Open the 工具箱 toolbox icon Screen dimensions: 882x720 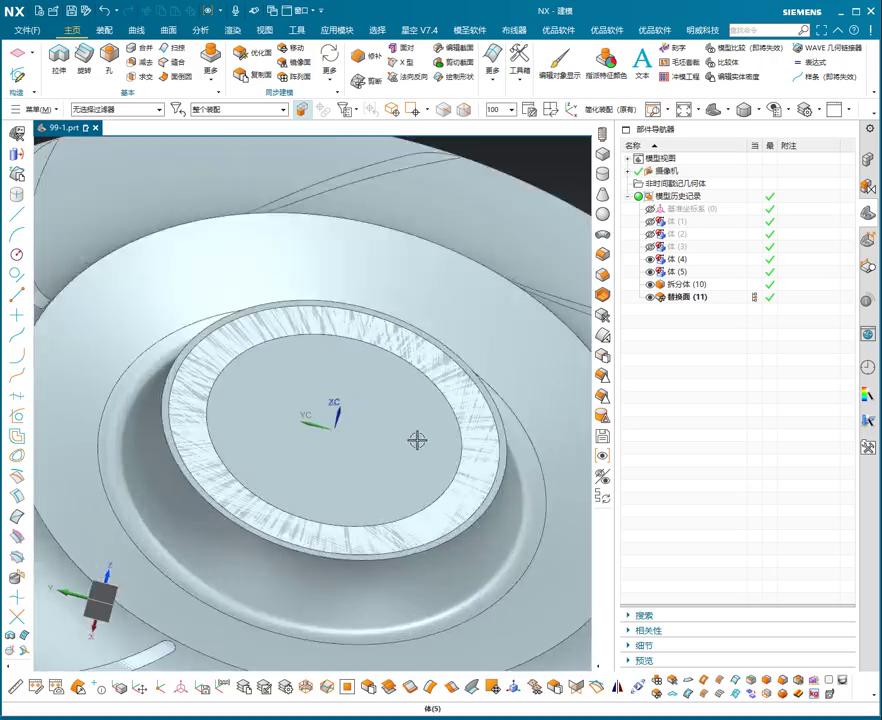pyautogui.click(x=519, y=55)
